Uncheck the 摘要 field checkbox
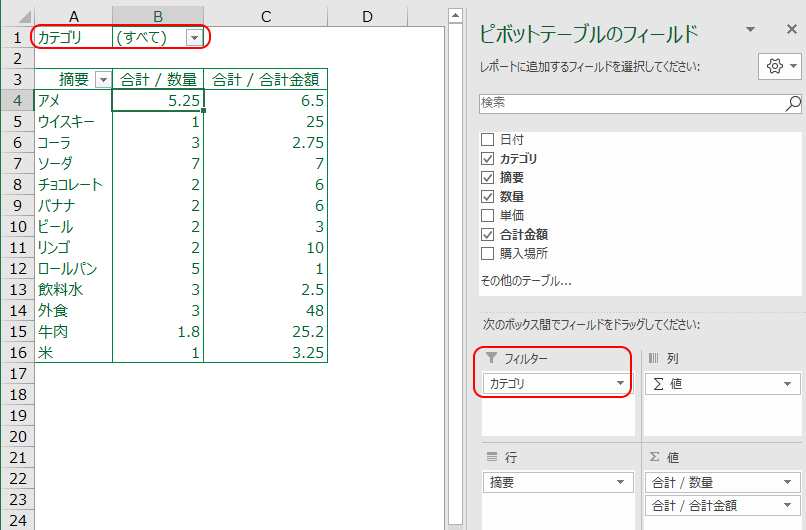Viewport: 806px width, 530px height. coord(487,177)
